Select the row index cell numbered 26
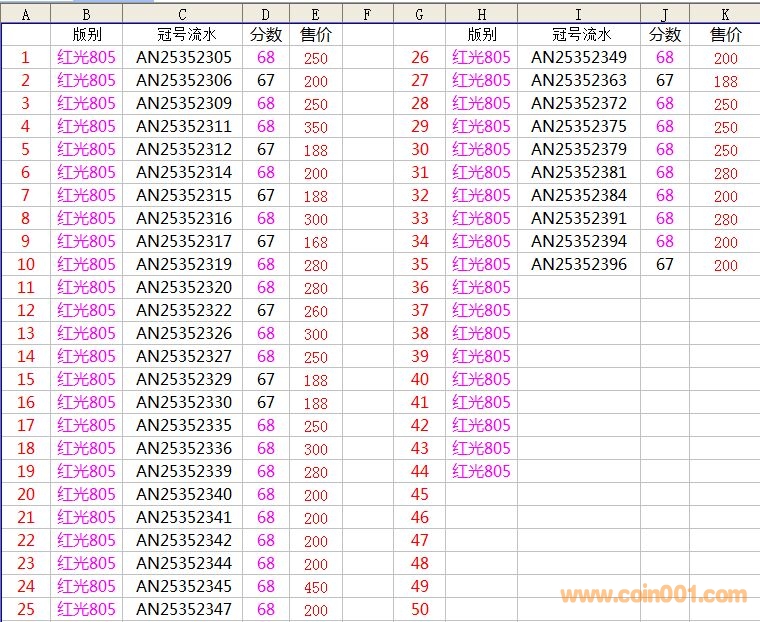 point(420,58)
